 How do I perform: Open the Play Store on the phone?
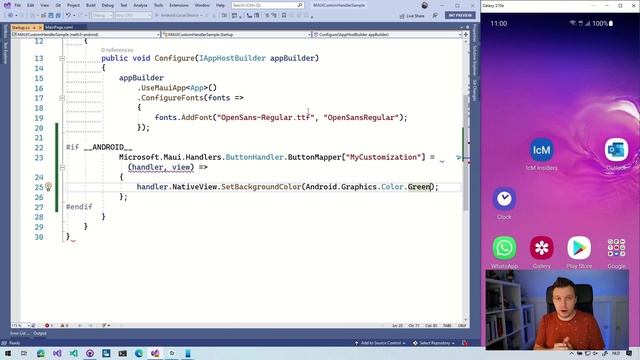[579, 253]
